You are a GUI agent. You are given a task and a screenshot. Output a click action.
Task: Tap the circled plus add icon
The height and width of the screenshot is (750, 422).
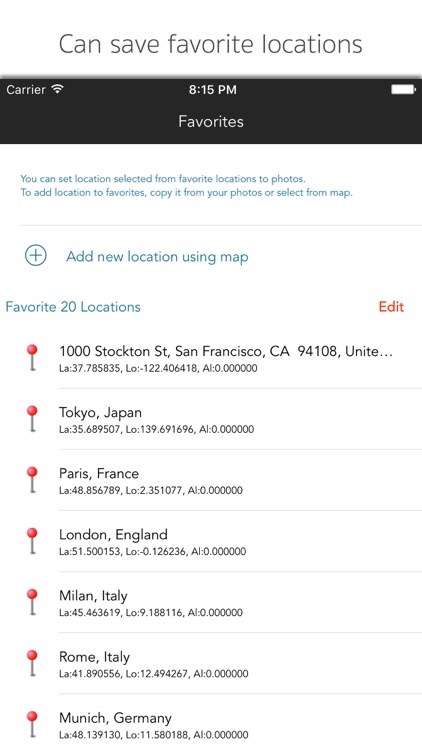36,255
